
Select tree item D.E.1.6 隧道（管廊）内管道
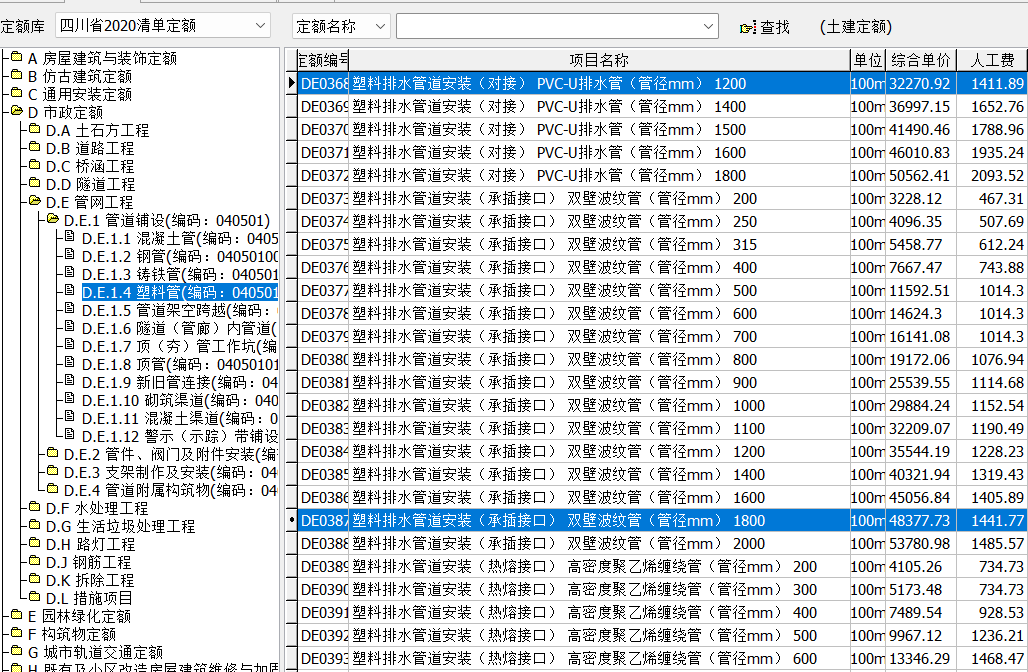pyautogui.click(x=179, y=328)
